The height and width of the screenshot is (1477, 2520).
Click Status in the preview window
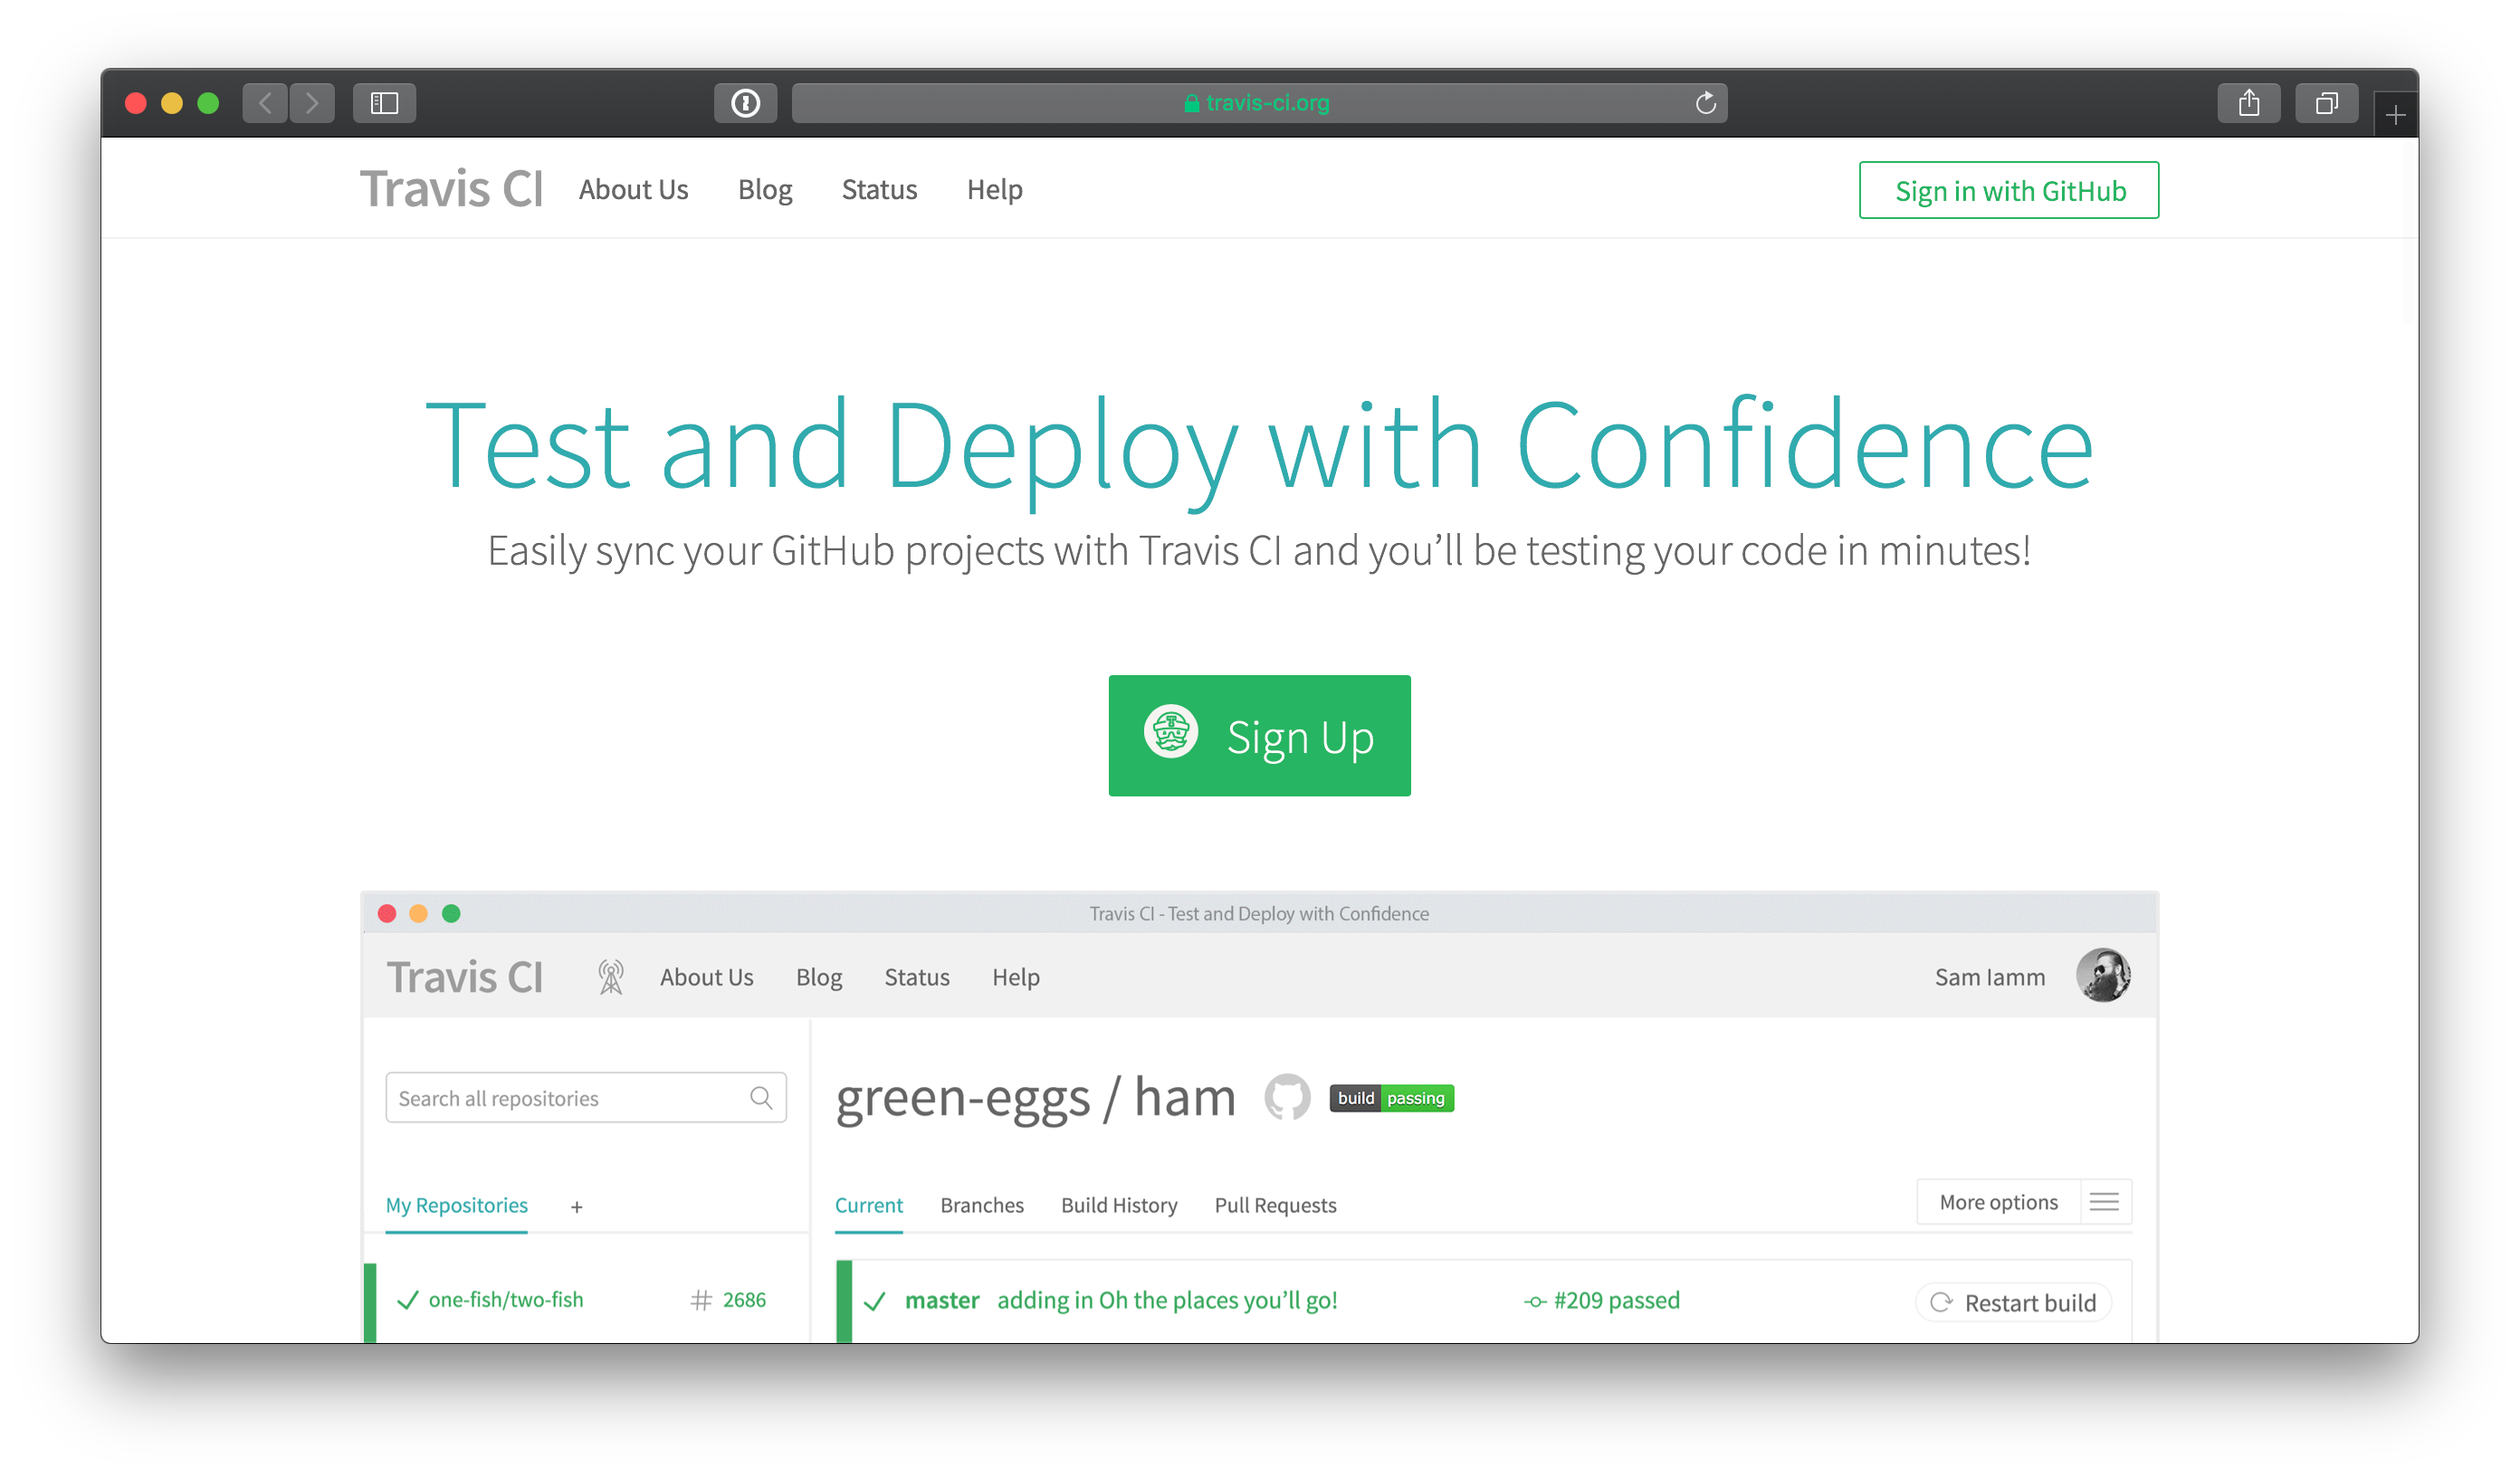point(917,977)
